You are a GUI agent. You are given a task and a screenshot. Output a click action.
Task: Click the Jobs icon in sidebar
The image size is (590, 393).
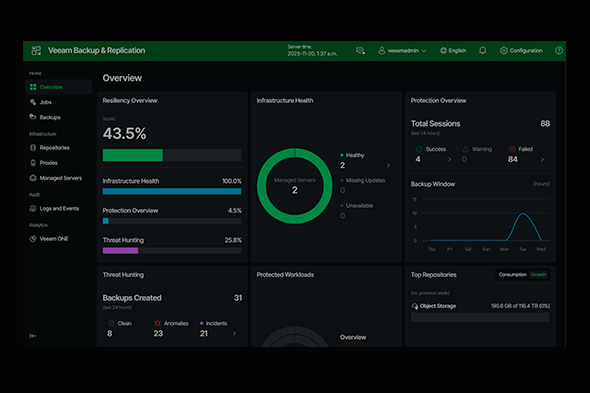click(x=33, y=102)
